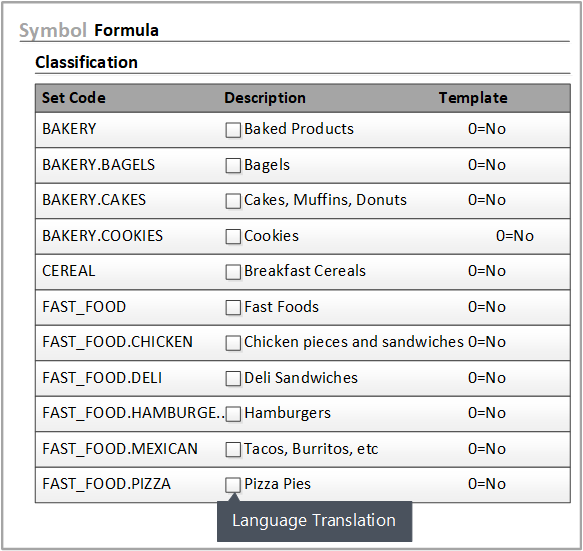Check the Bagels language translation box
This screenshot has height=551, width=583.
[233, 165]
